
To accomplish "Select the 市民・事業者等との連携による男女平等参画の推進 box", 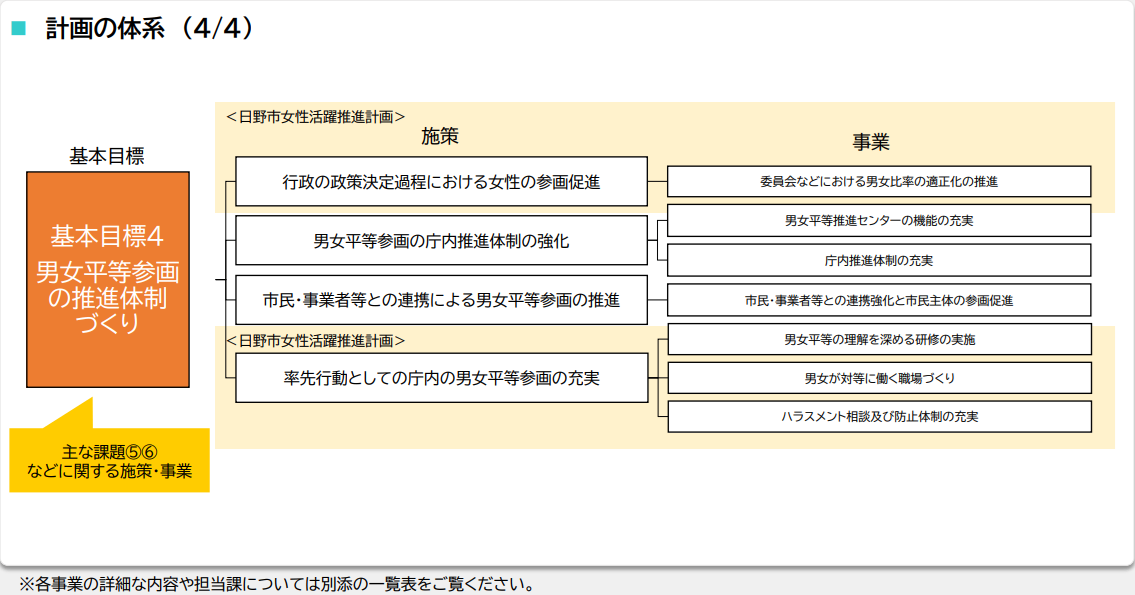I will 441,300.
